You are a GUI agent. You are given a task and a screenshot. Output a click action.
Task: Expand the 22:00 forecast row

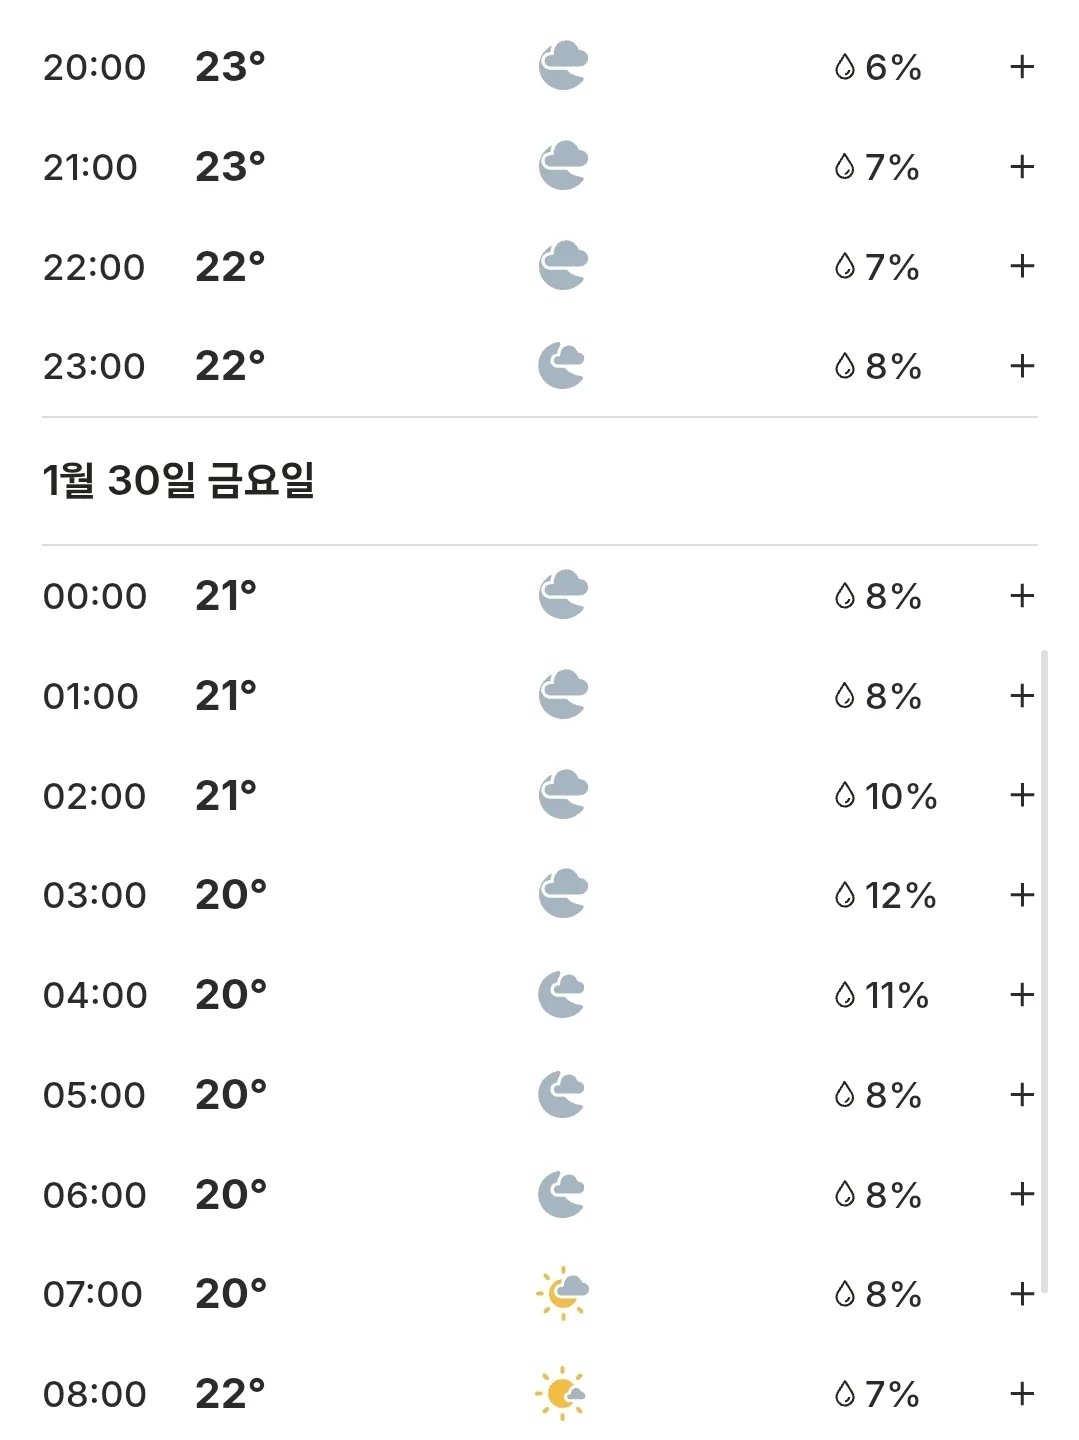click(1021, 266)
